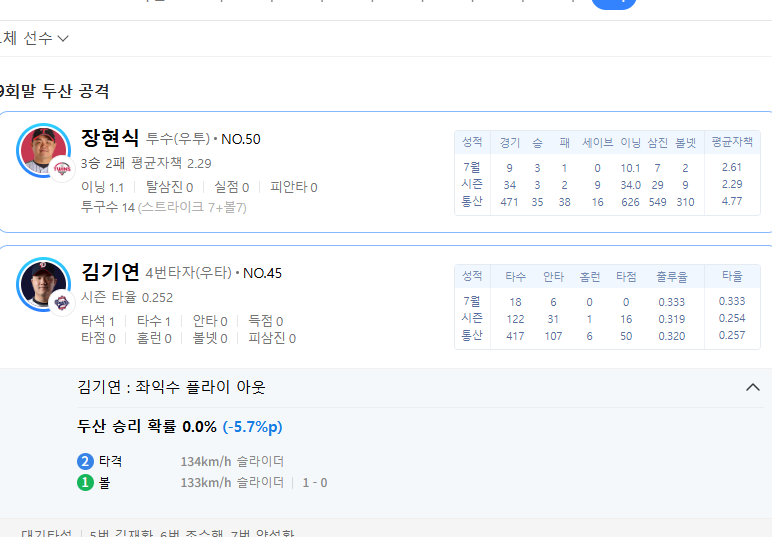Collapse the 김기연 좌익수 플라이 아웃 play detail

[x=753, y=387]
